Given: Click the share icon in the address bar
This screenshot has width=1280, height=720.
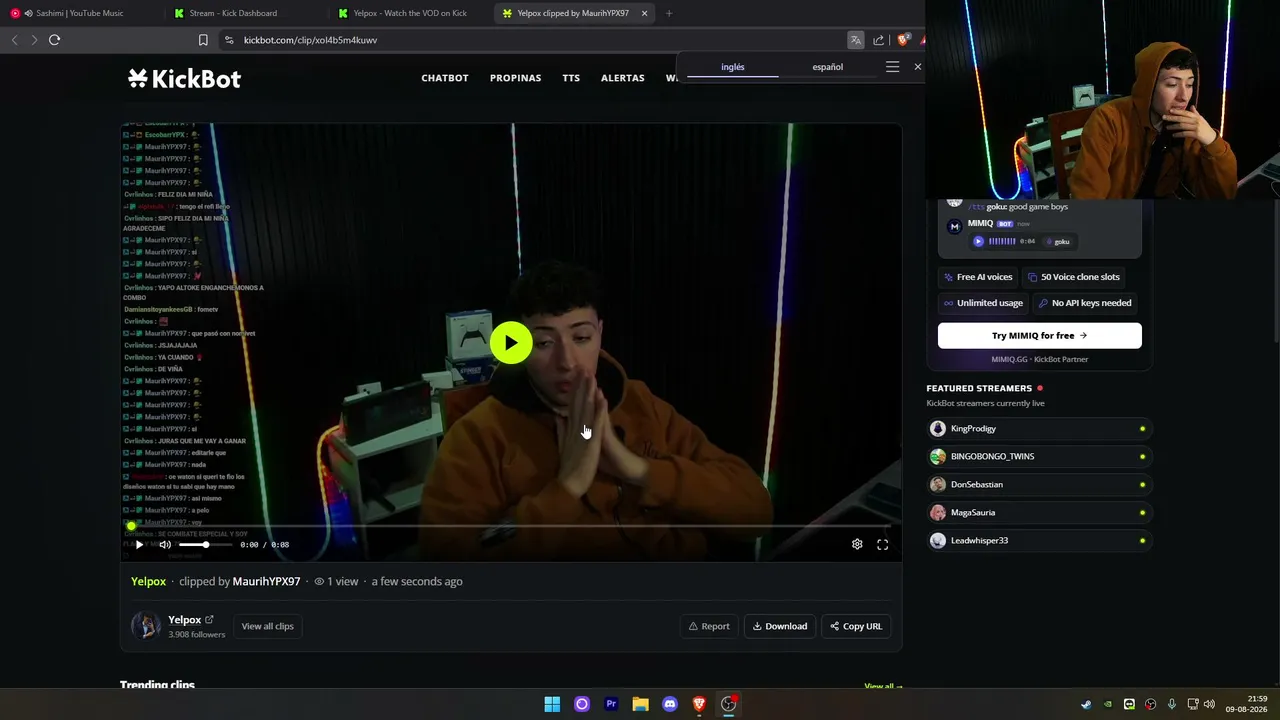Looking at the screenshot, I should coord(878,40).
